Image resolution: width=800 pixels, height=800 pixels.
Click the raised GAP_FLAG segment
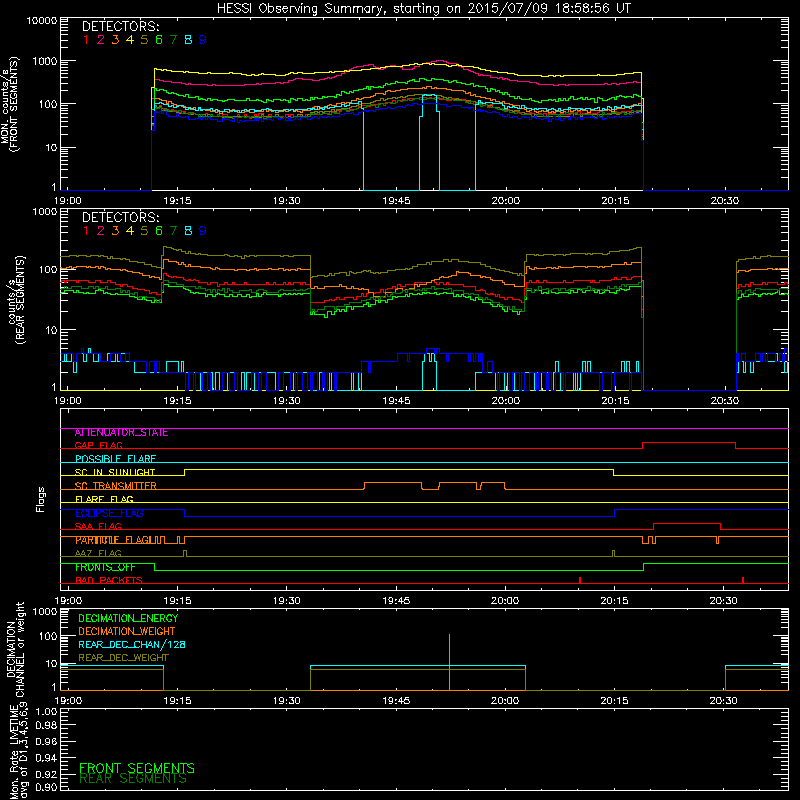coord(689,443)
